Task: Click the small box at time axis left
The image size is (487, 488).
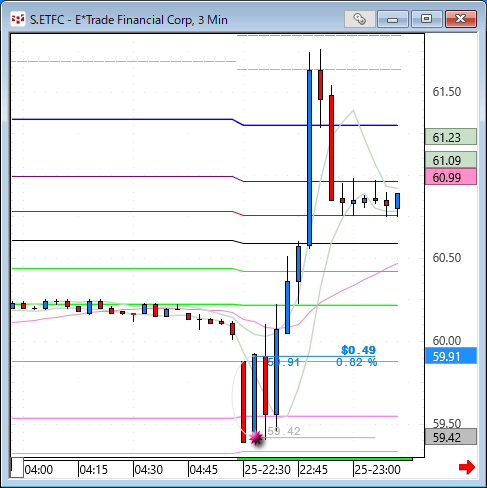Action: tap(17, 468)
